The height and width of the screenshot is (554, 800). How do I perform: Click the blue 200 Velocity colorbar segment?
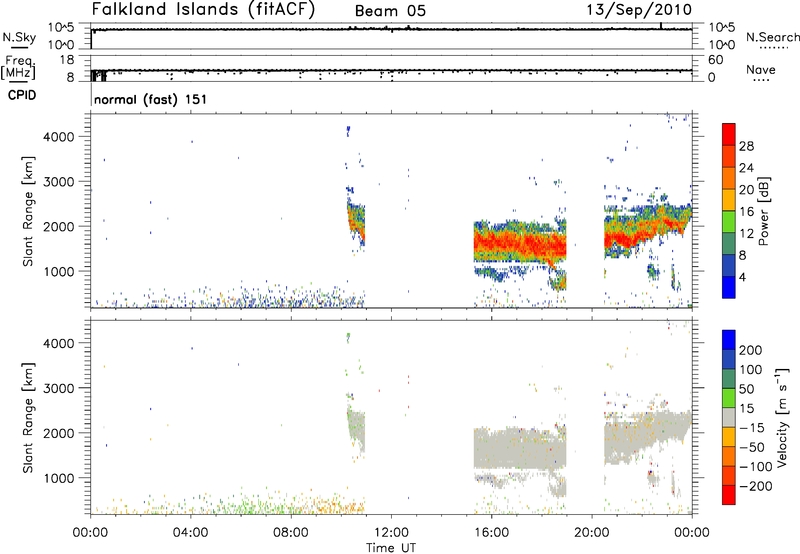[729, 340]
